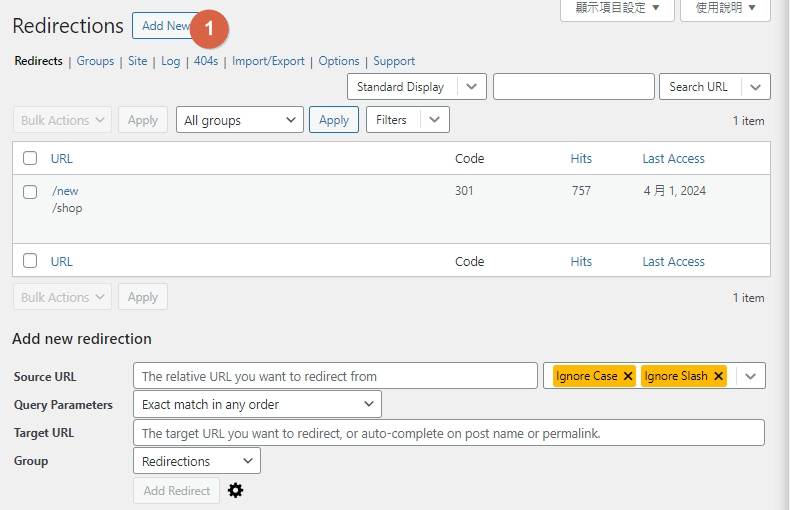790x510 pixels.
Task: Open the All groups dropdown
Action: coord(240,120)
